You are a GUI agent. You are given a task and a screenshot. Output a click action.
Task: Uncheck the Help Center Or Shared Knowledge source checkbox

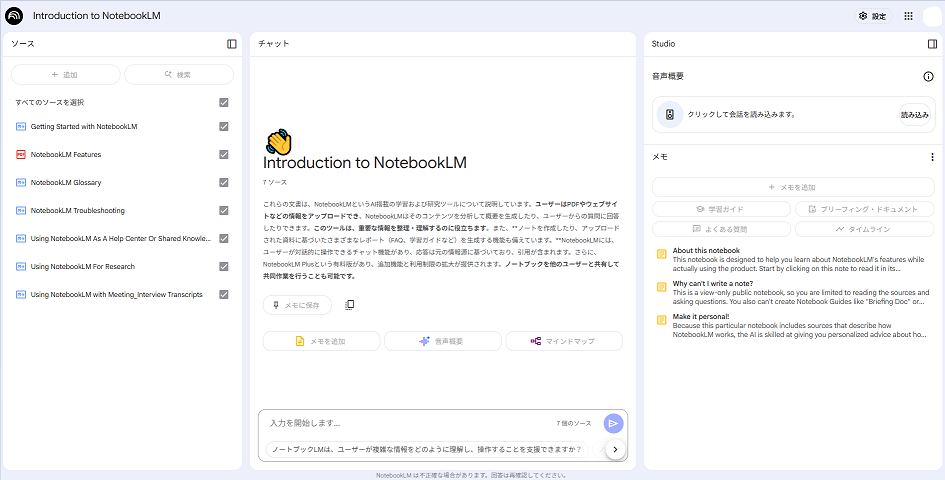[224, 238]
